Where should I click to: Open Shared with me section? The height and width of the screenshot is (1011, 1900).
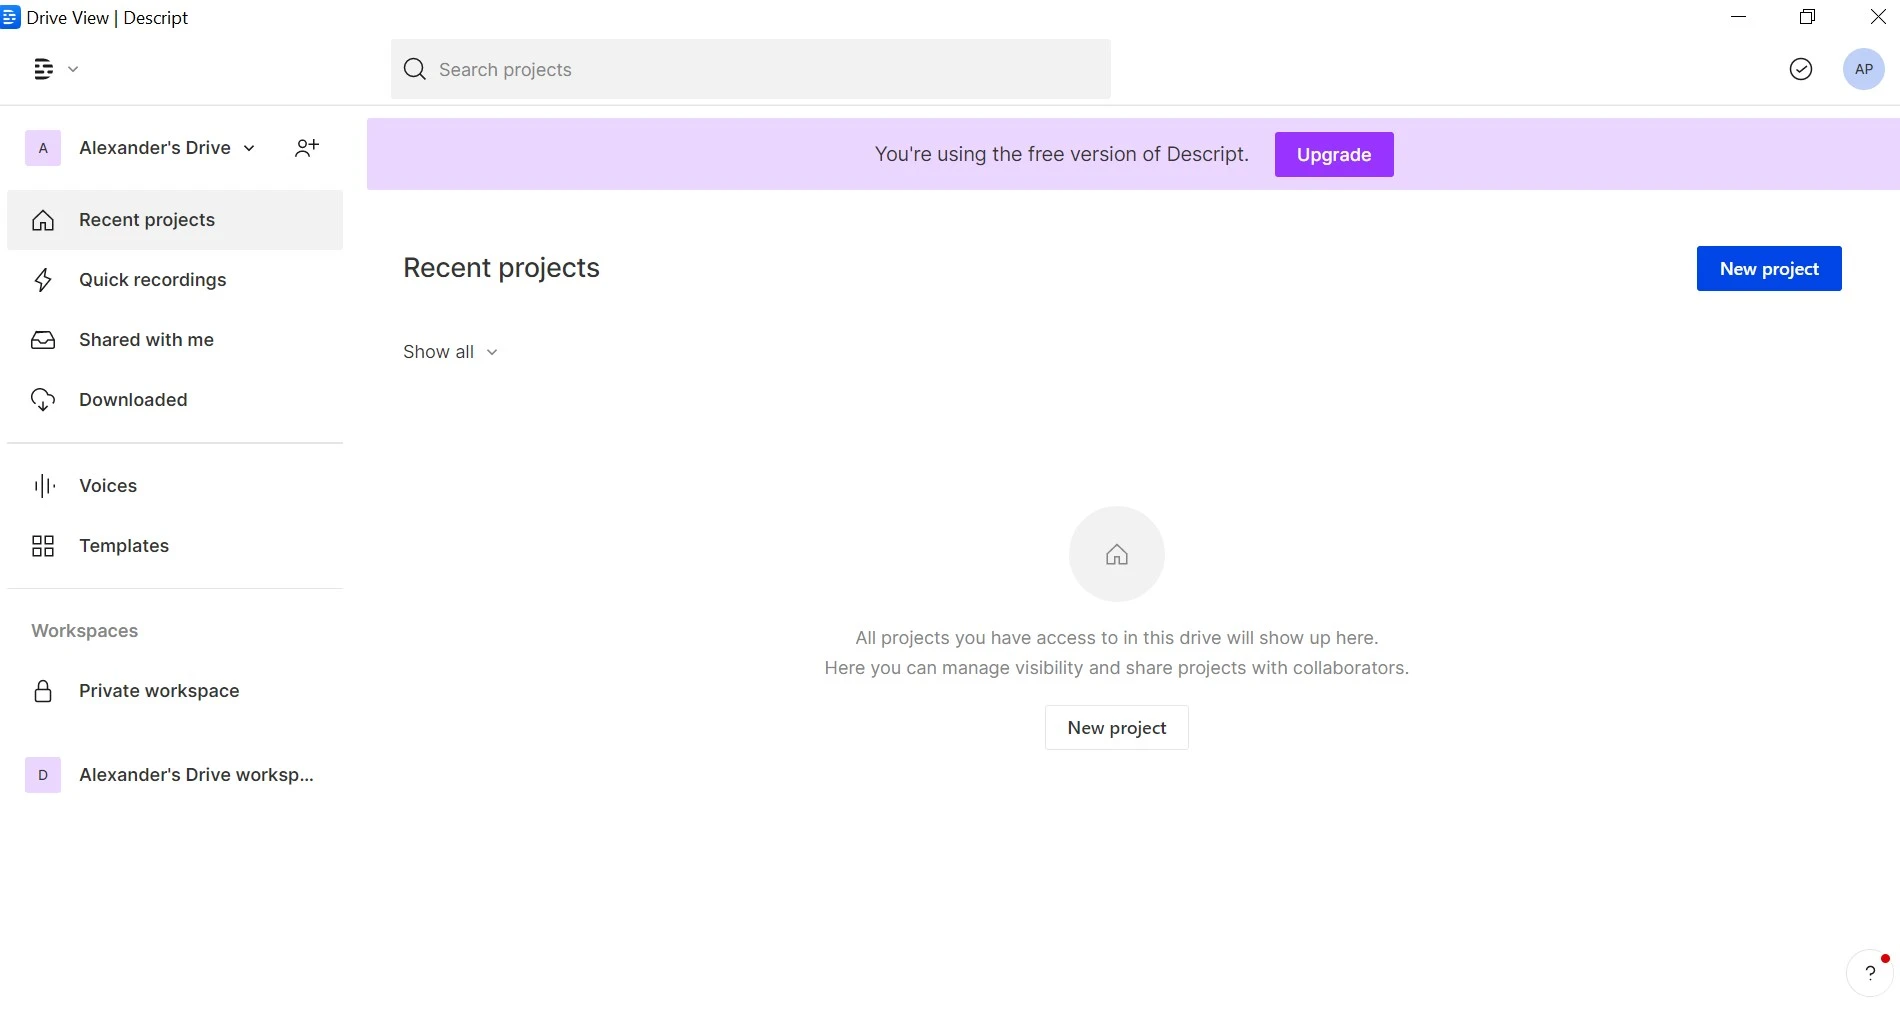coord(175,340)
